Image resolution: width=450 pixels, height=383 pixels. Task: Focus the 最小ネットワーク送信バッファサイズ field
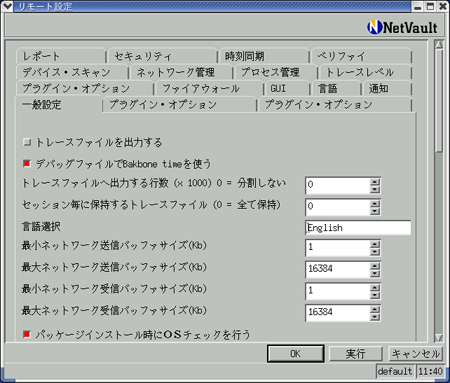[338, 248]
